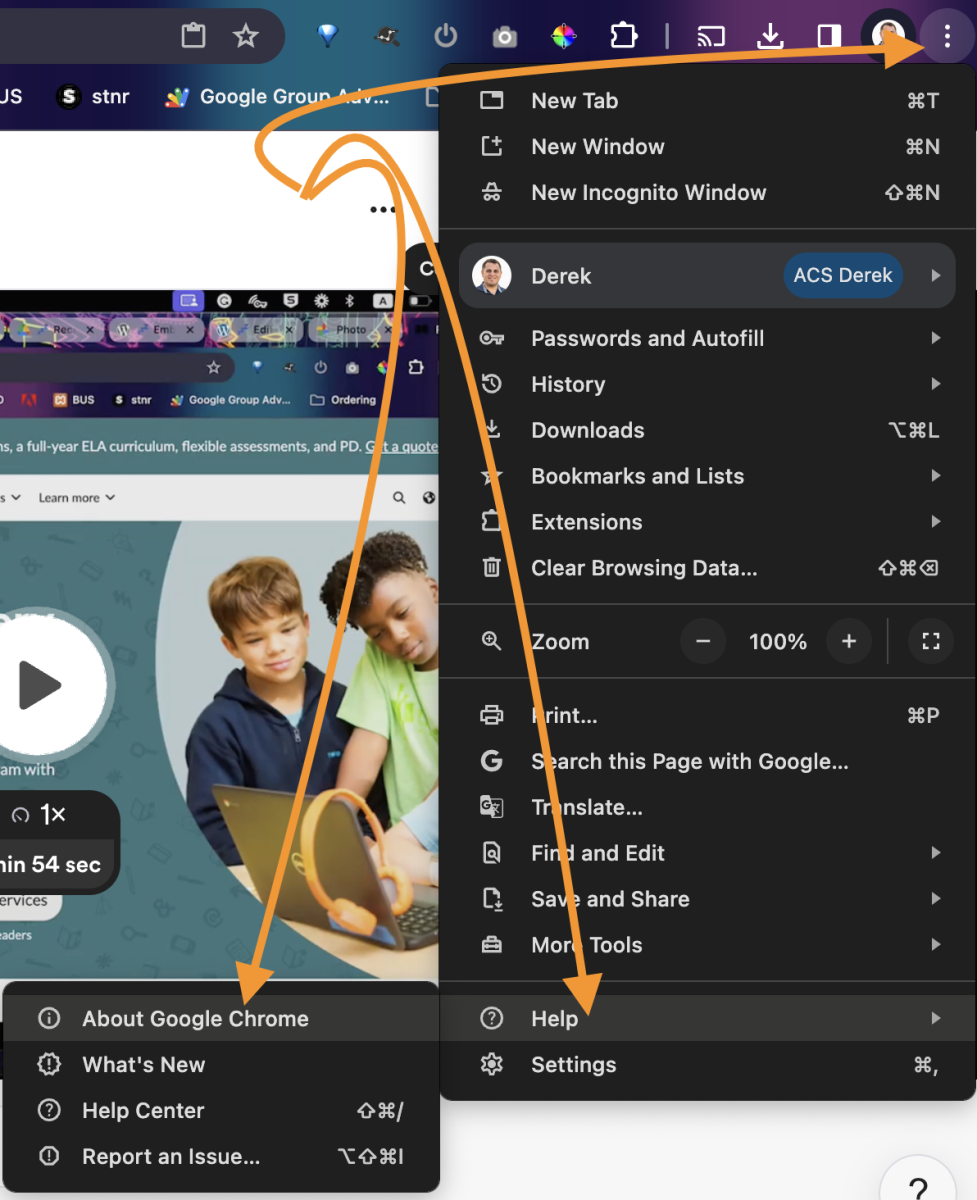Click the 100% zoom level value
This screenshot has height=1200, width=977.
pyautogui.click(x=777, y=642)
